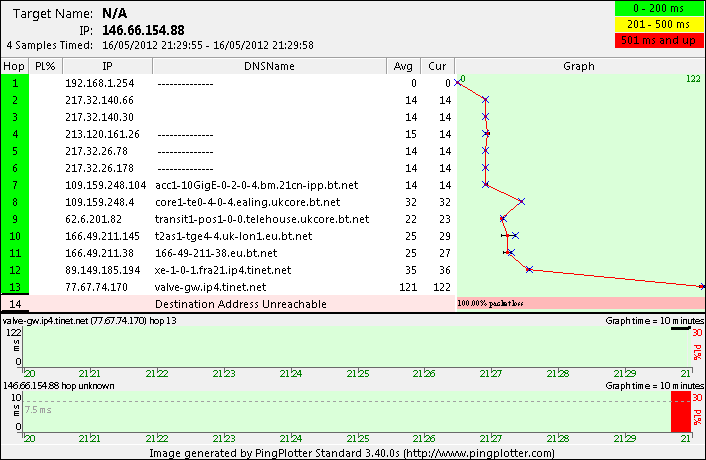Click 21:25 label on hop 13 timeline

click(x=358, y=374)
